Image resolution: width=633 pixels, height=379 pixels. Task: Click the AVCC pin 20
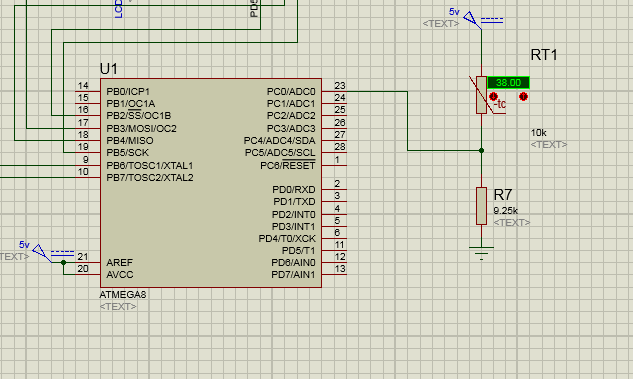(88, 274)
